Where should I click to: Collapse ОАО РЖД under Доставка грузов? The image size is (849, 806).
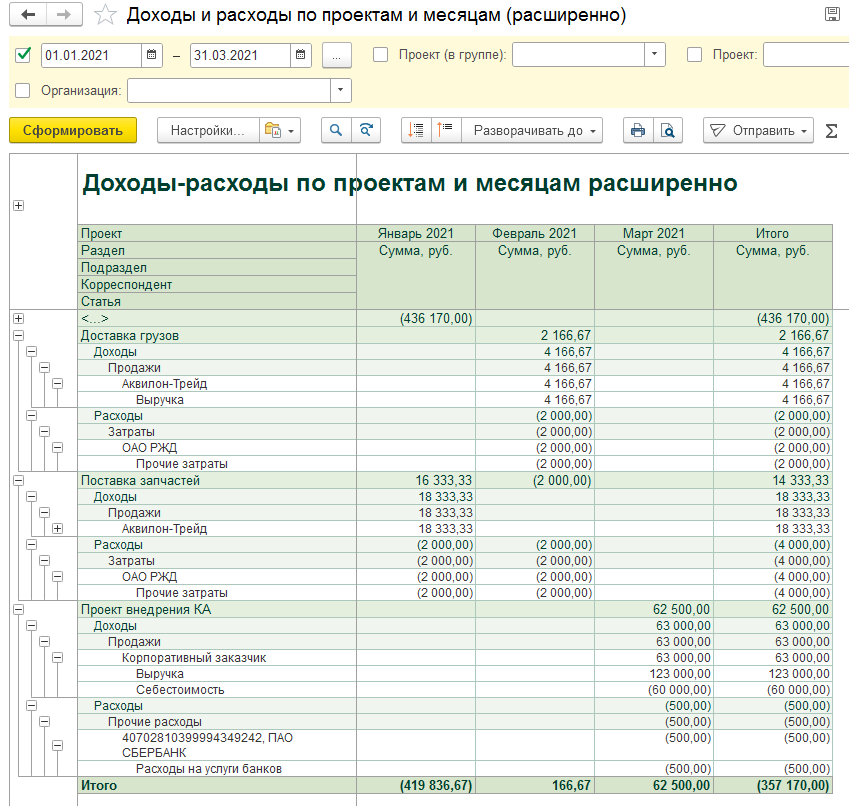[57, 448]
